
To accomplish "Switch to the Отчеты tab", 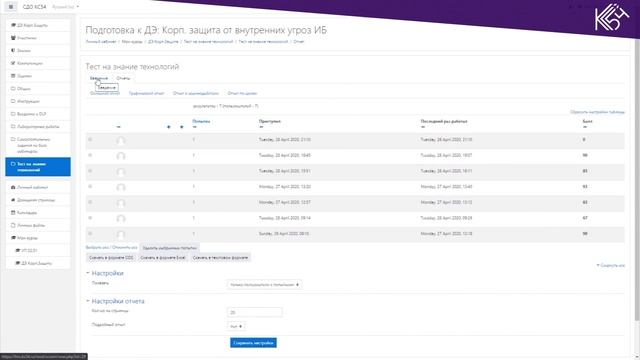I will point(123,78).
